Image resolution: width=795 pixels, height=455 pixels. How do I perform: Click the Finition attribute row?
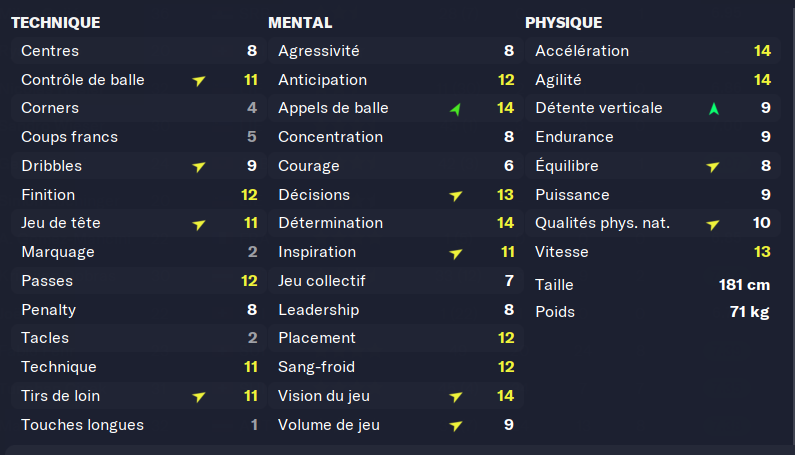click(x=138, y=195)
